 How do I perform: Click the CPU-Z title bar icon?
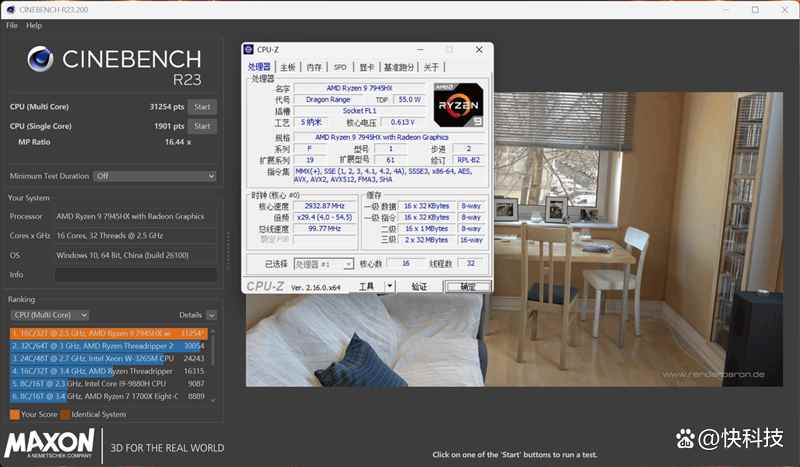(x=249, y=49)
